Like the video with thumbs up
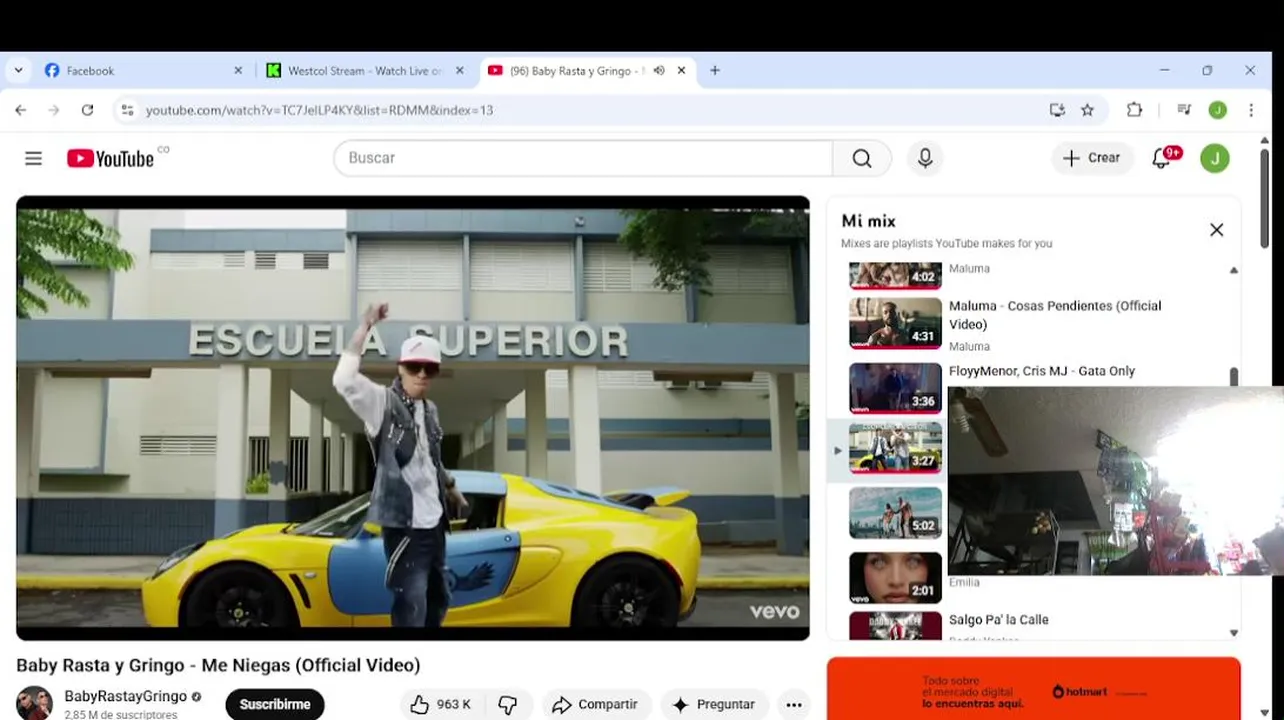The width and height of the screenshot is (1284, 720). pos(441,705)
